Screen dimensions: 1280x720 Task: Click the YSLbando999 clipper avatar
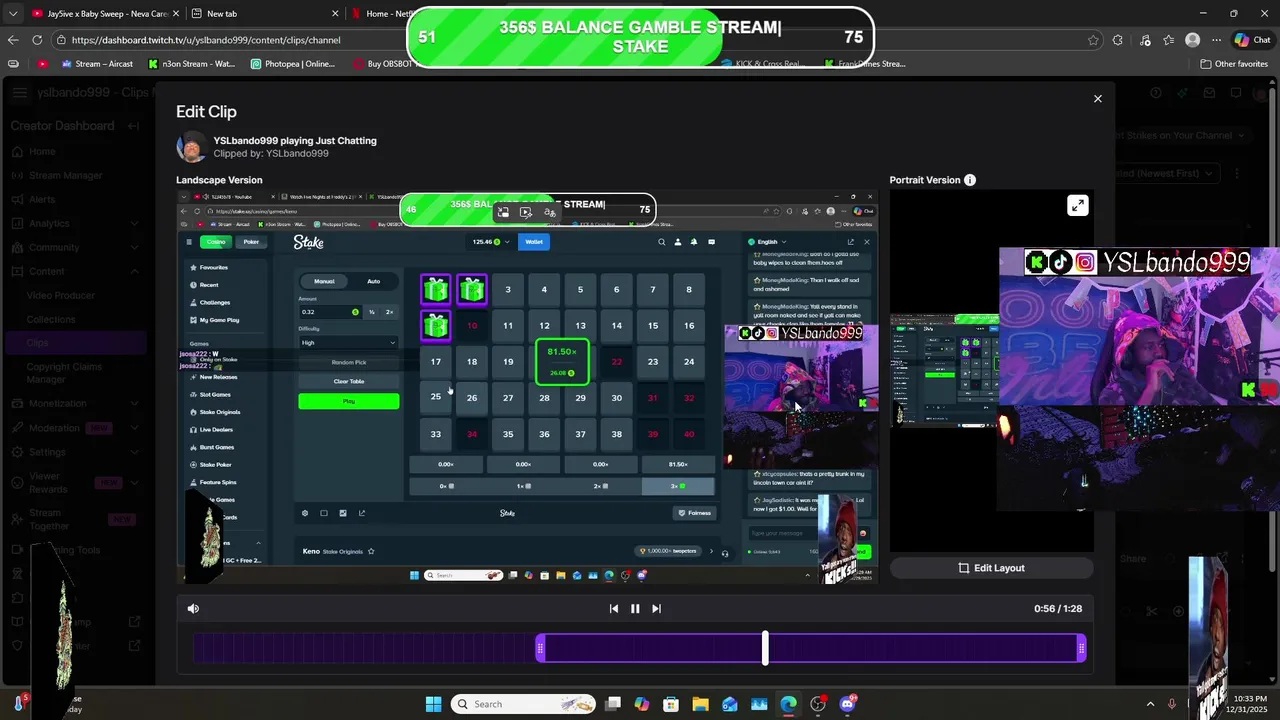coord(192,147)
